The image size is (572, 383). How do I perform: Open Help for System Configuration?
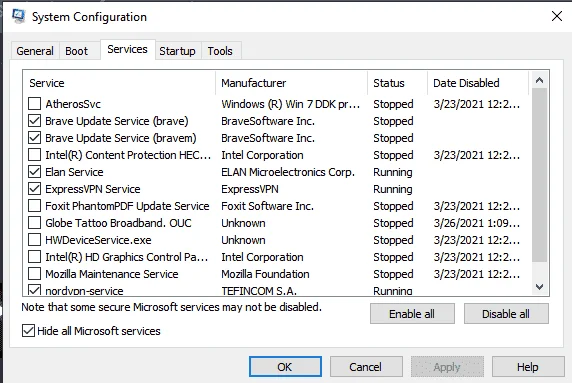point(528,367)
